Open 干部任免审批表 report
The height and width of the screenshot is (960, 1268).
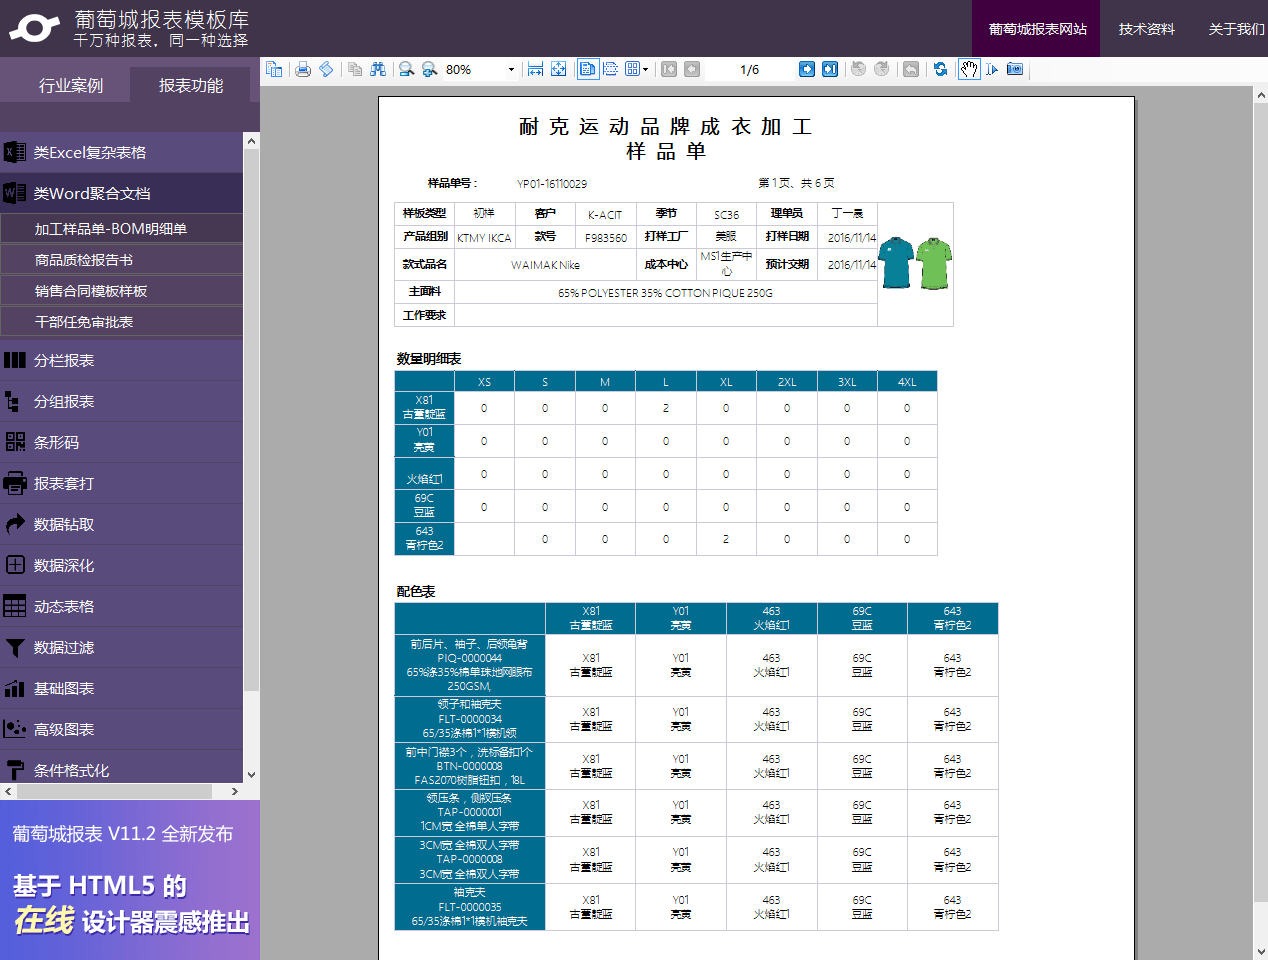(121, 321)
